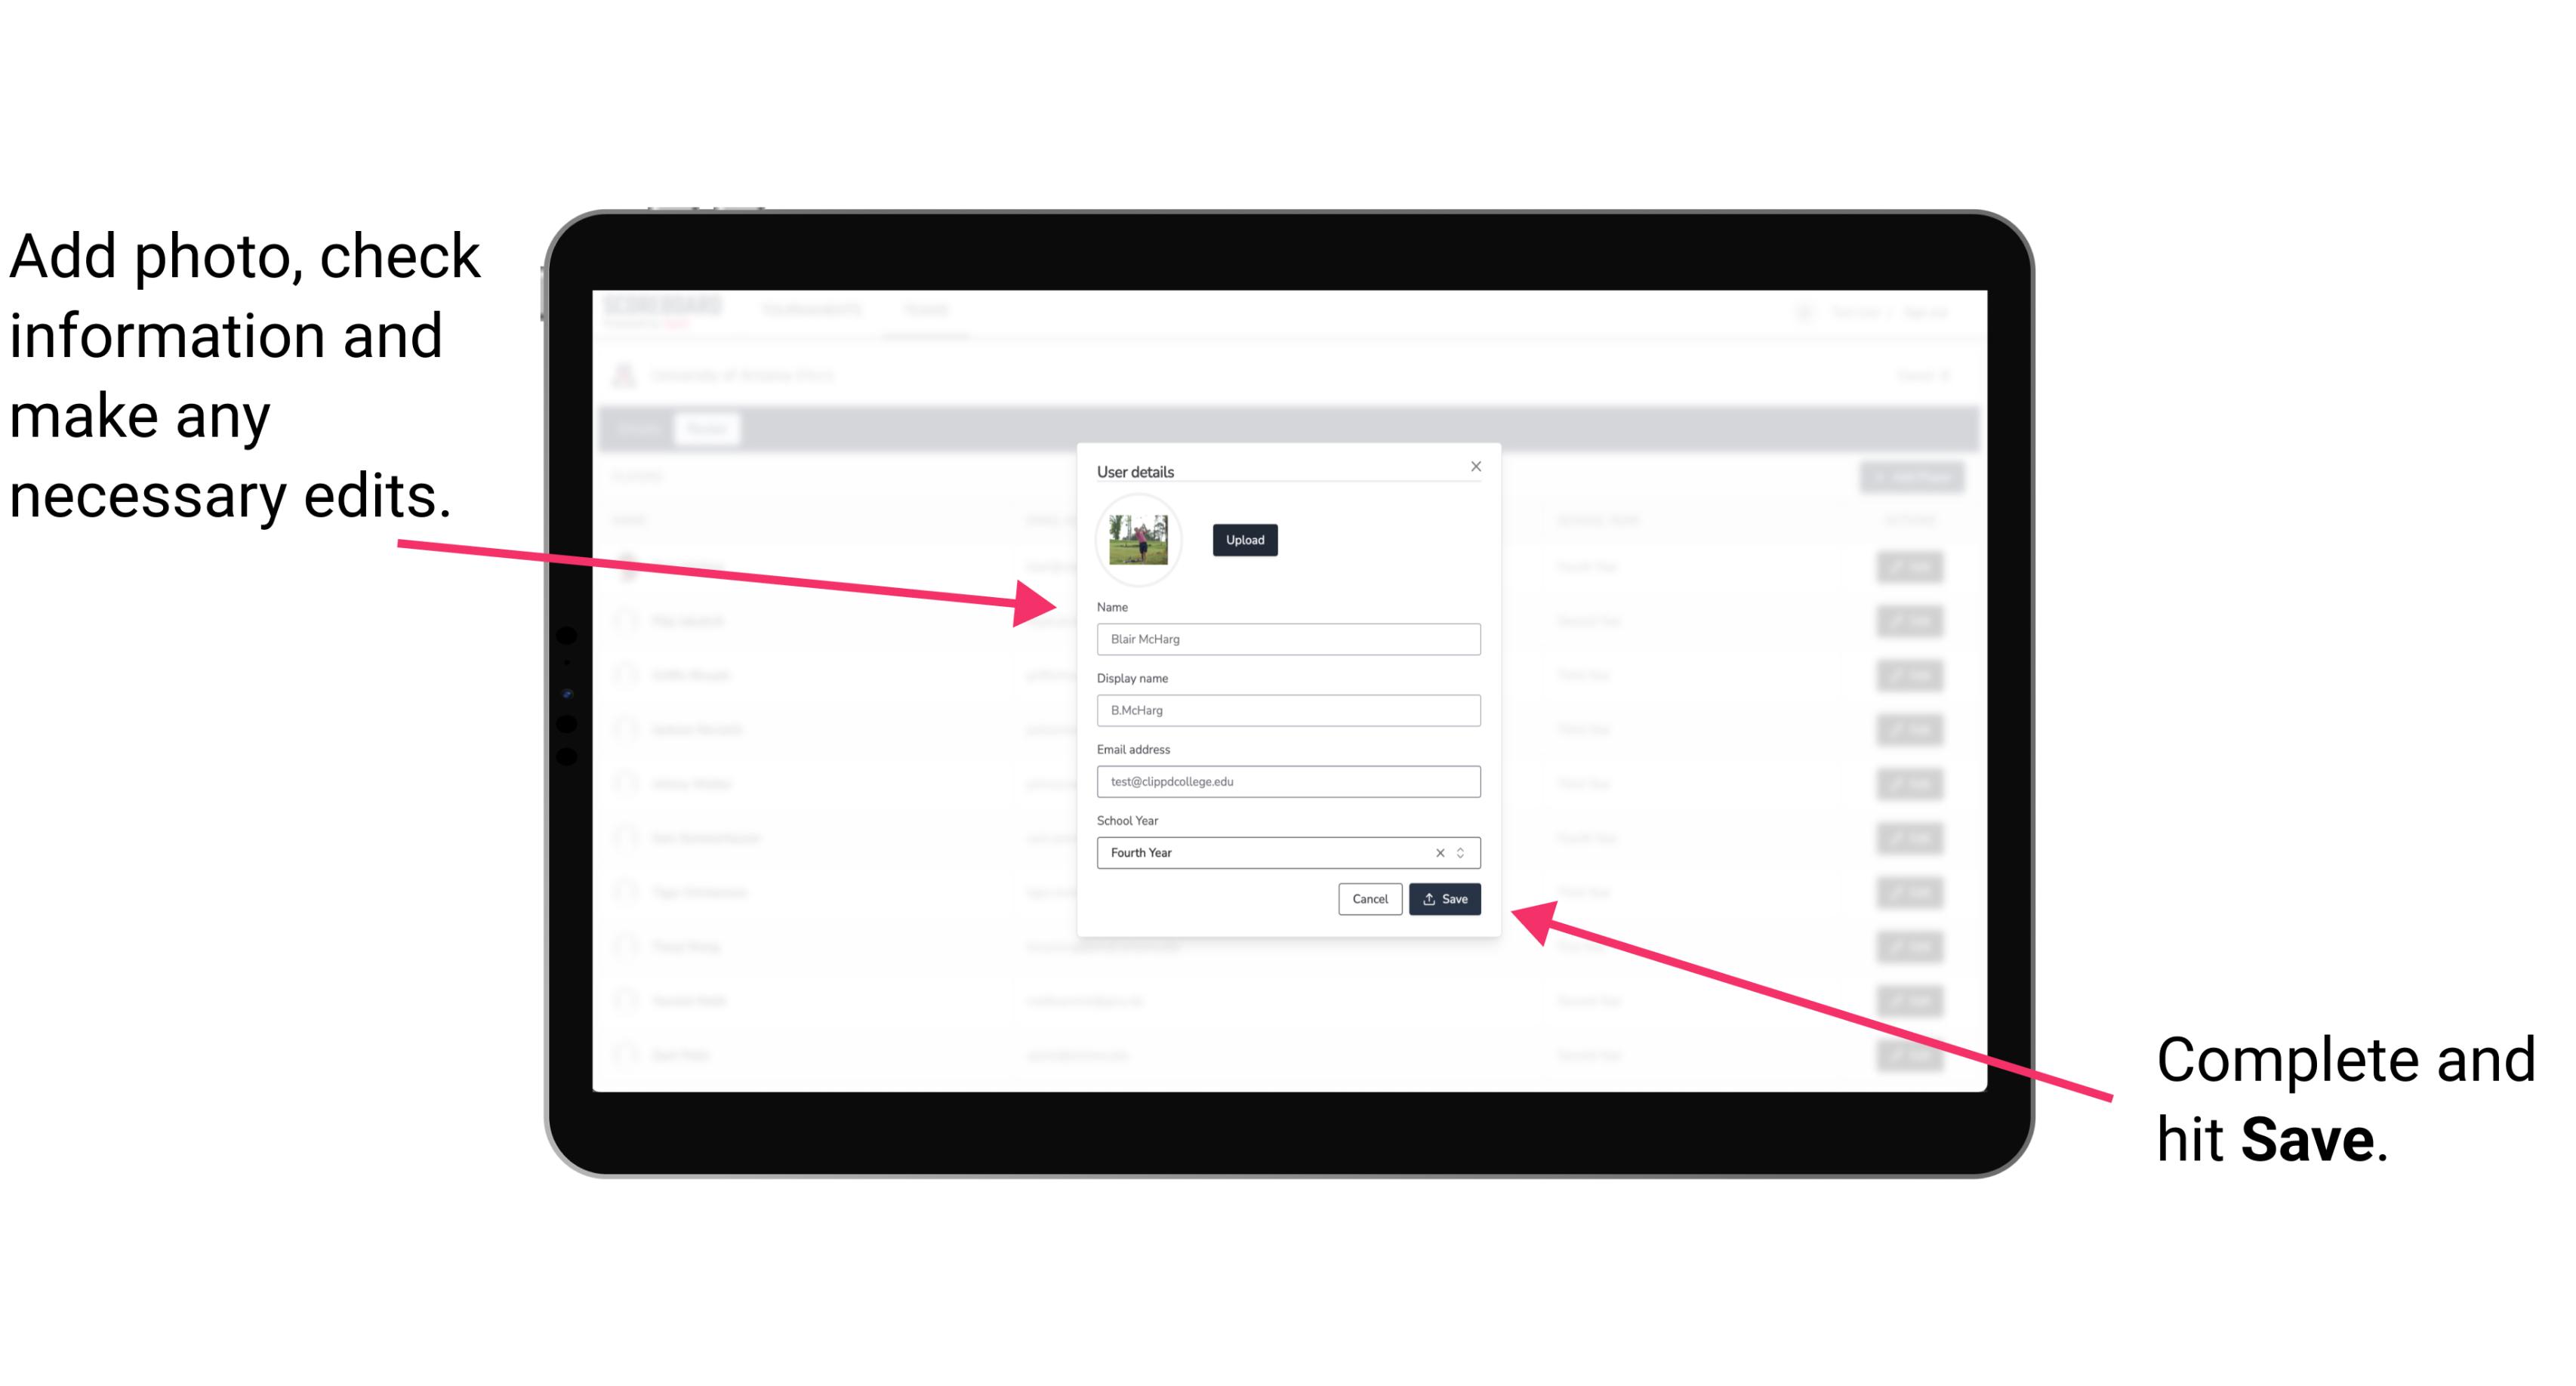Click the Display name input field
Viewport: 2576px width, 1386px height.
[1289, 710]
